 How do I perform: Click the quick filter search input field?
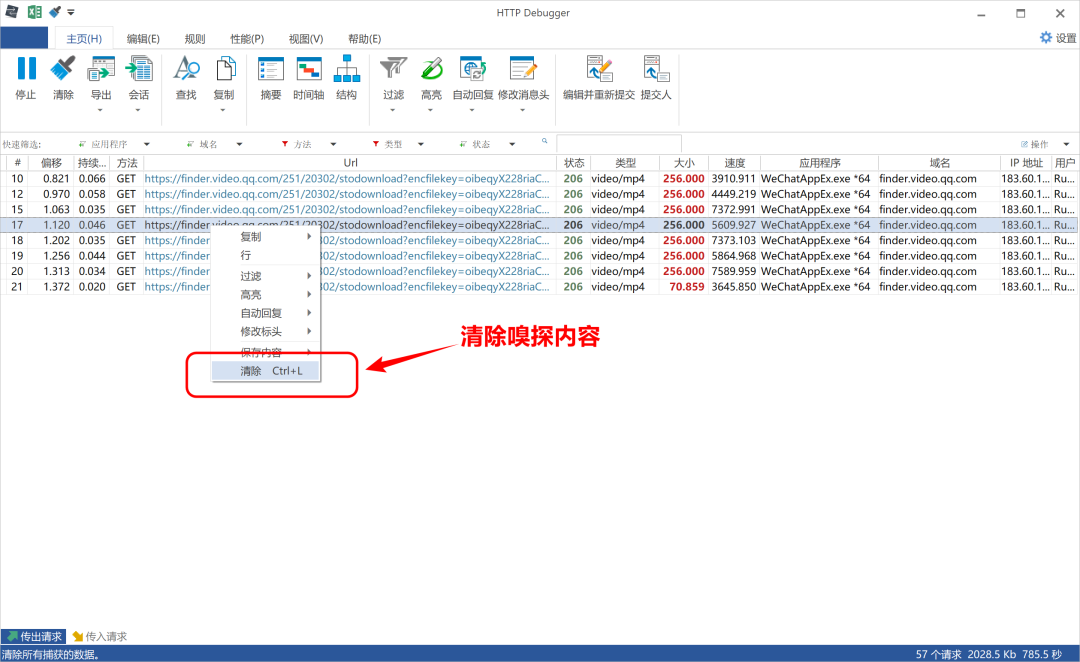(x=619, y=144)
